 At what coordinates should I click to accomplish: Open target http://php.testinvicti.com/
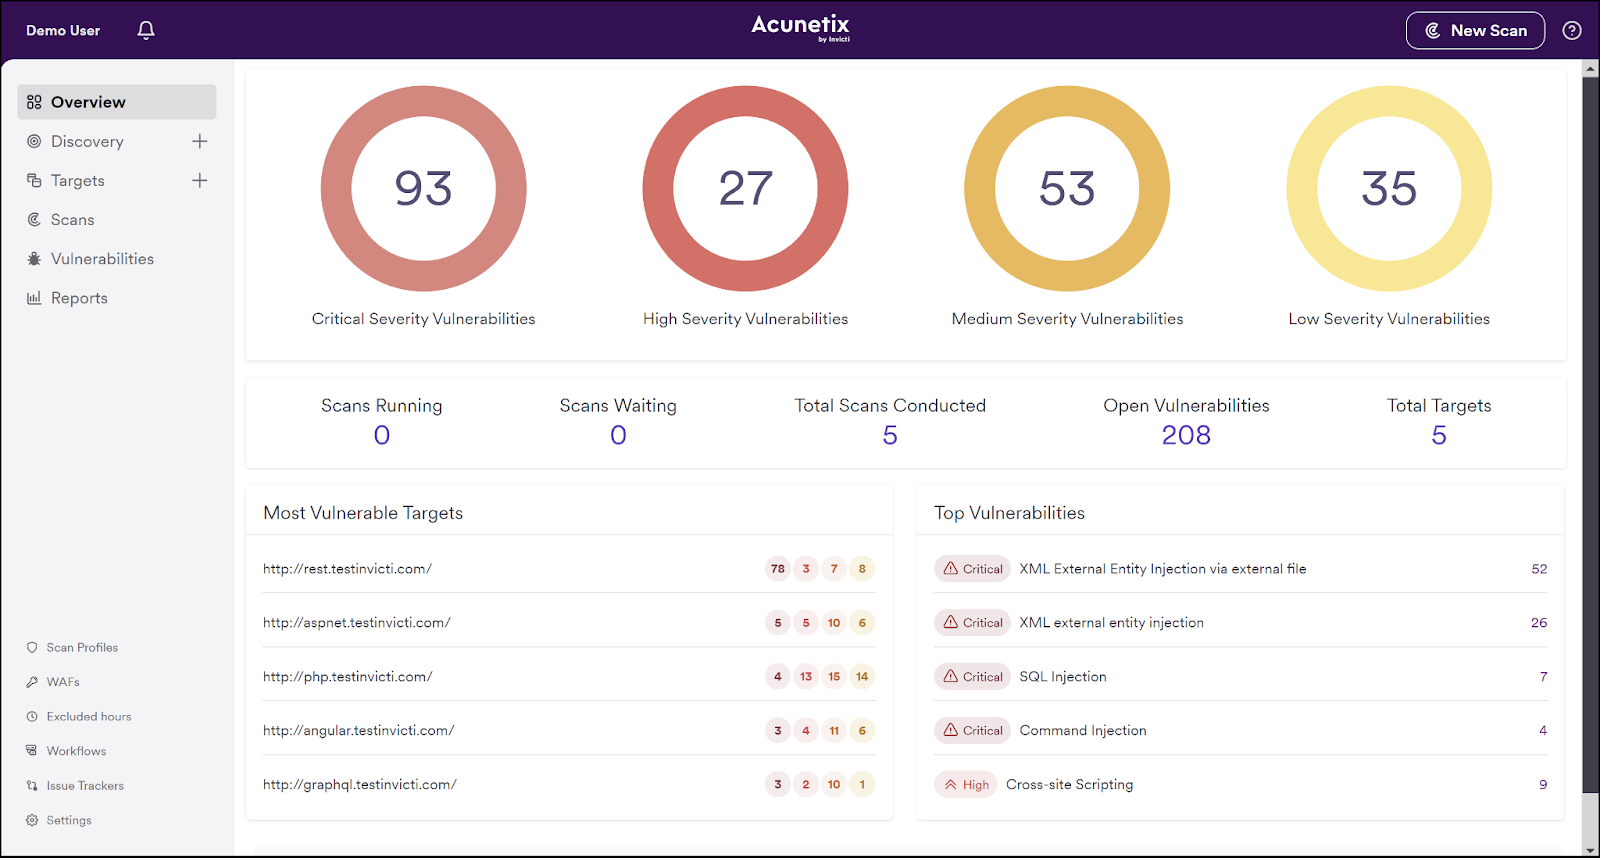click(348, 677)
